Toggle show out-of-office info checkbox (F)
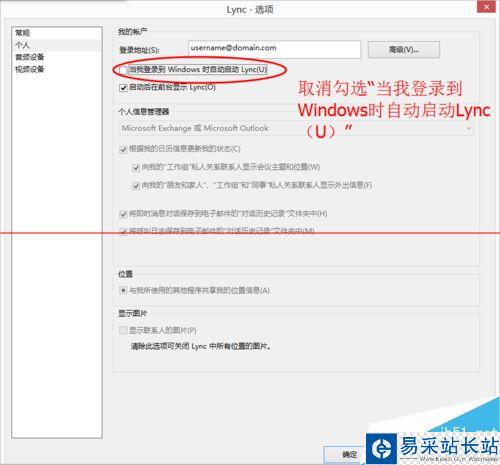The width and height of the screenshot is (500, 465). pos(136,185)
